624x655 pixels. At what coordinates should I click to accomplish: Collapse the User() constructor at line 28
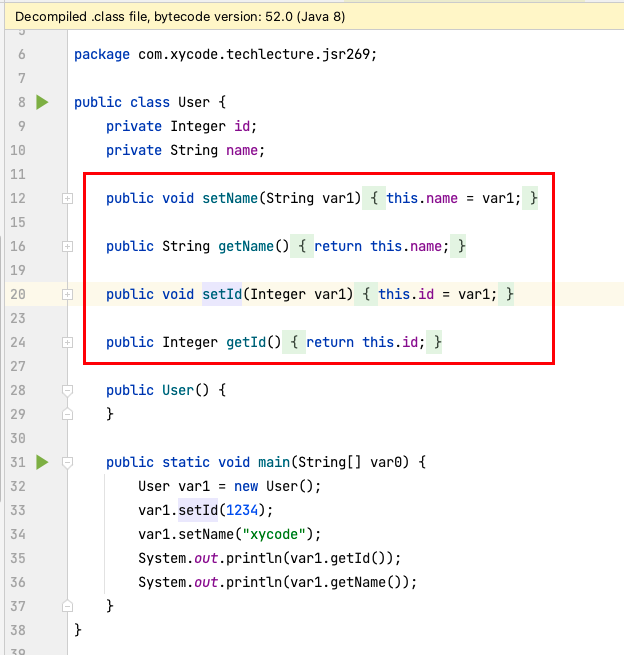click(68, 390)
